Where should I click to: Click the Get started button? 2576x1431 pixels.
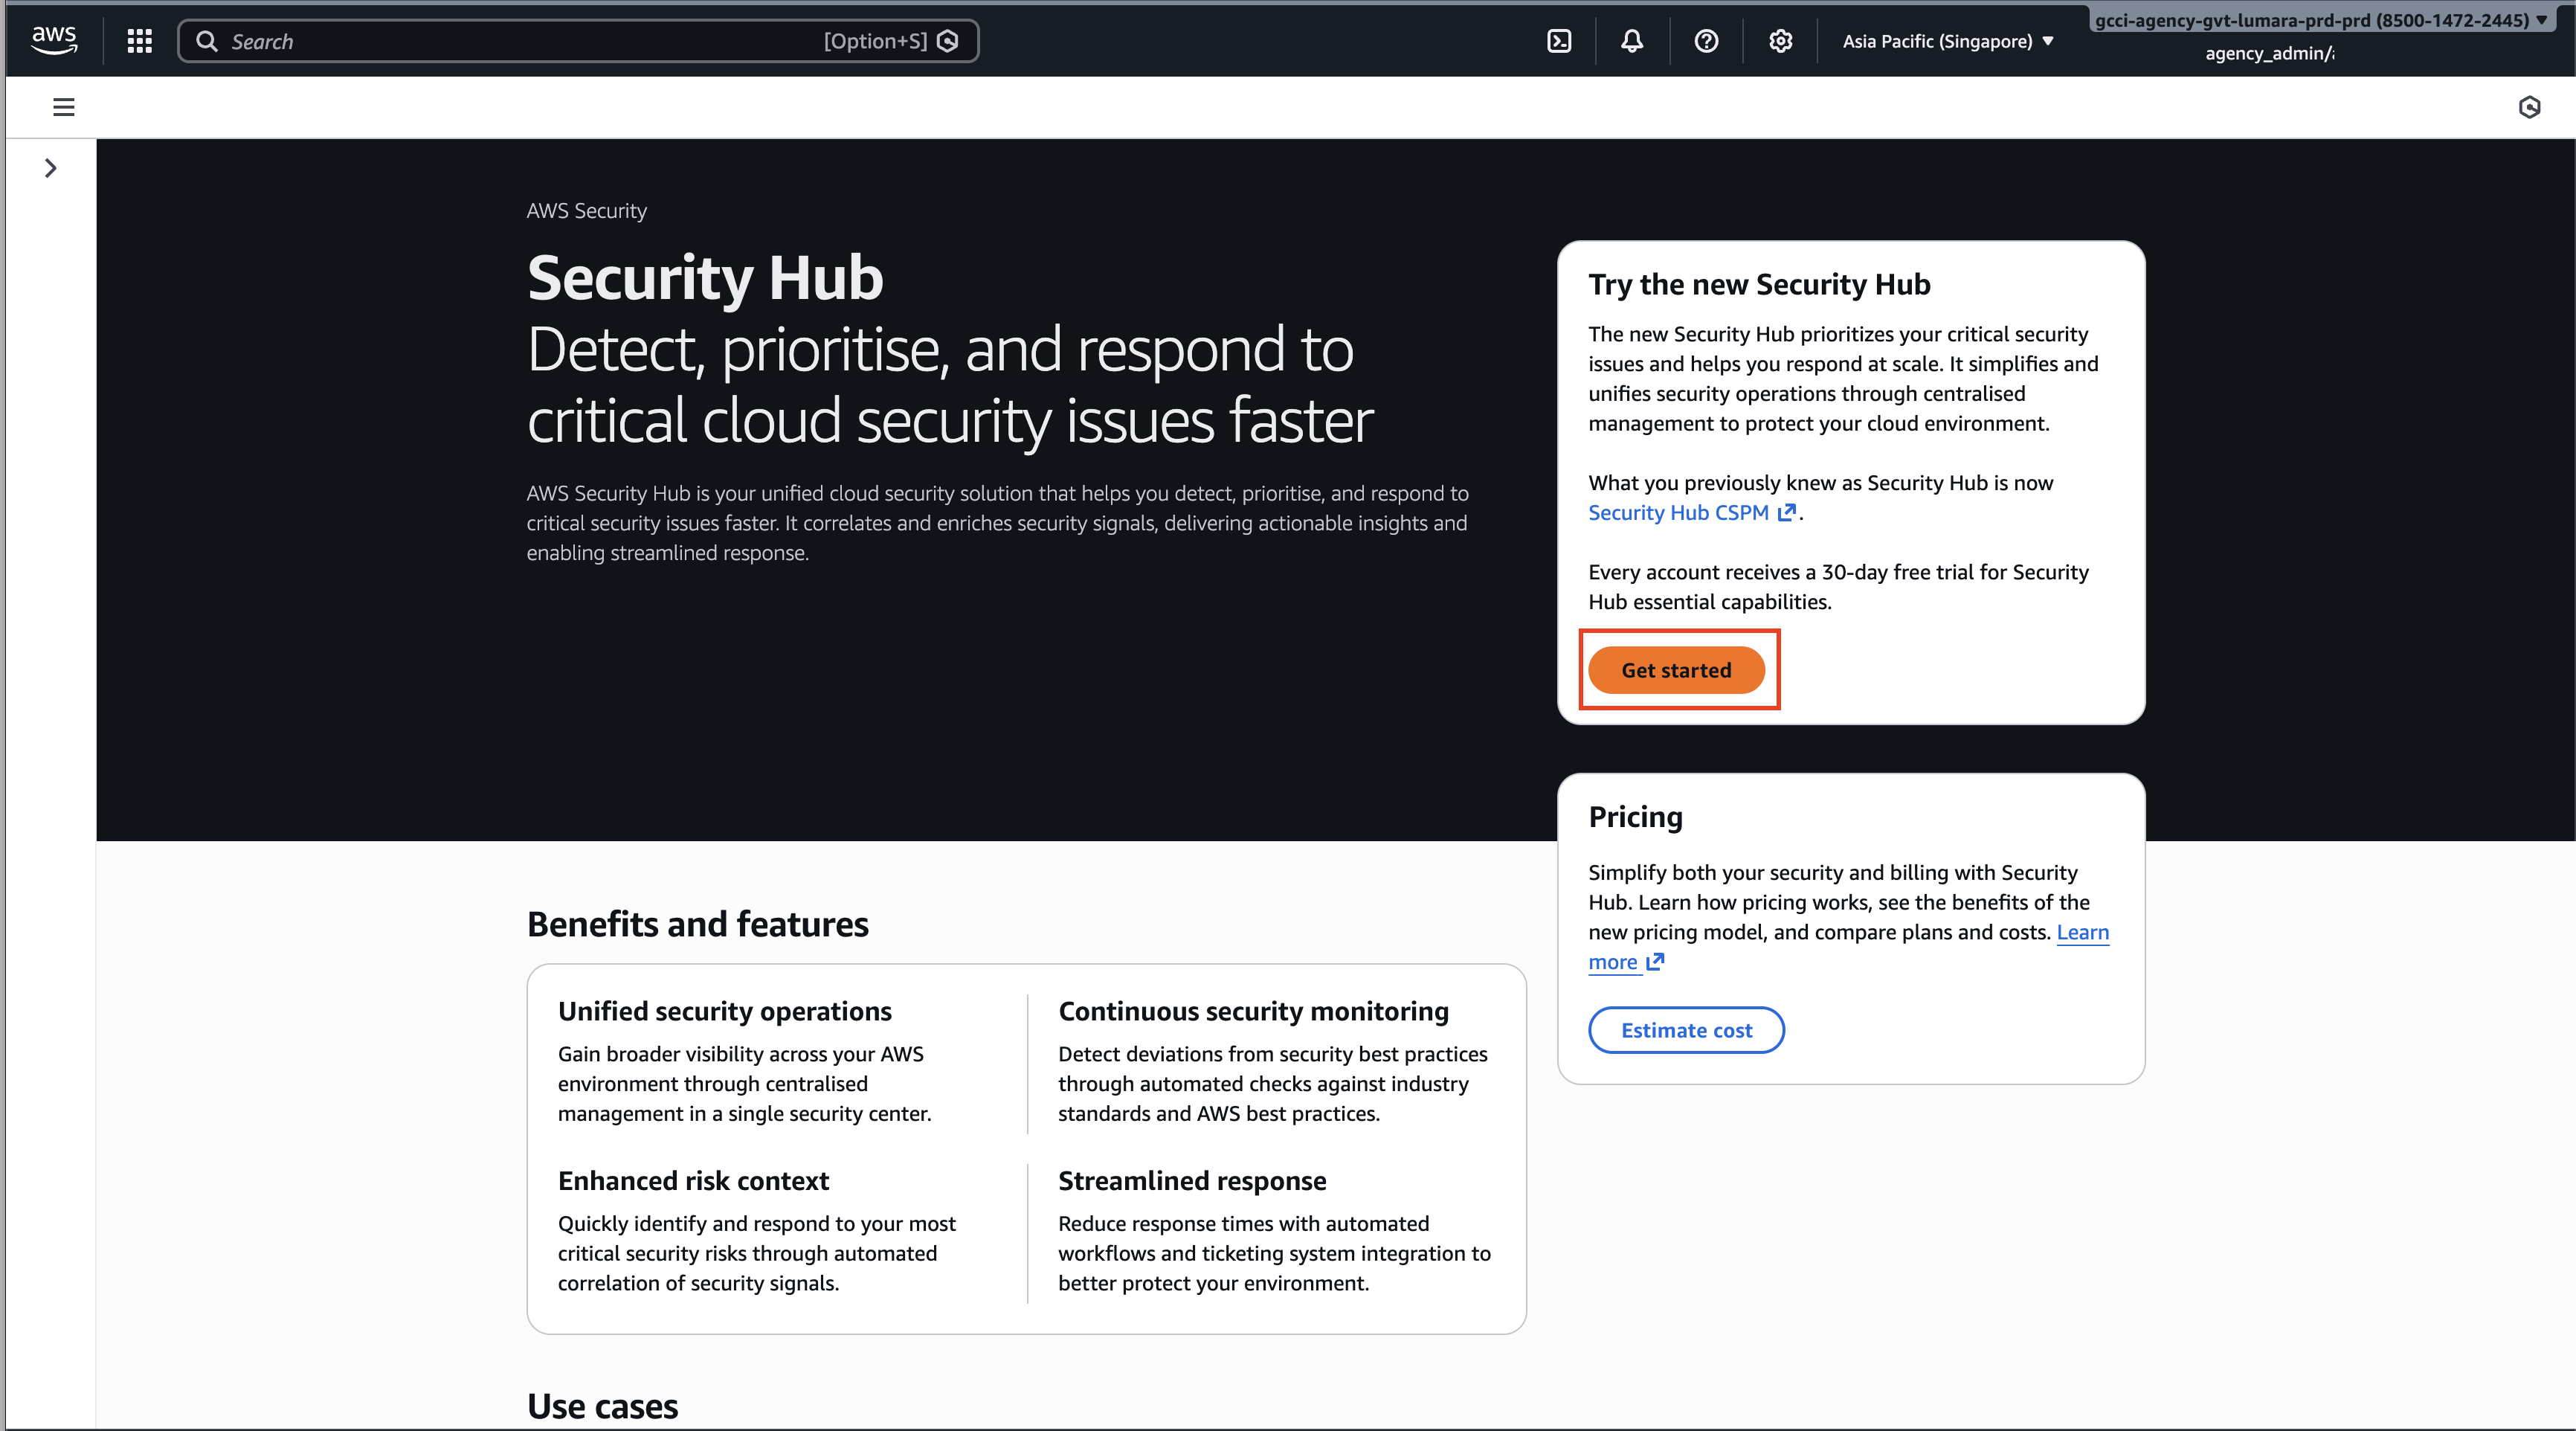pyautogui.click(x=1676, y=670)
